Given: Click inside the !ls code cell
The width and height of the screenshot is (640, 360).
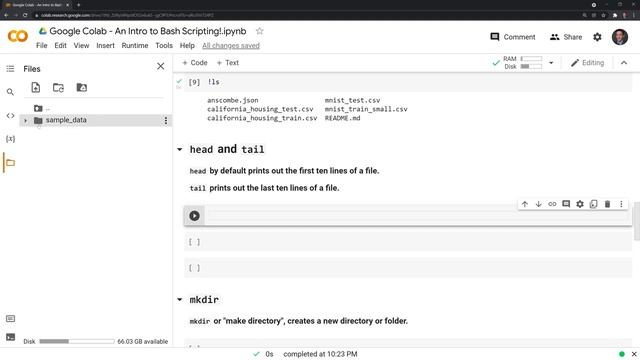Looking at the screenshot, I should click(408, 82).
